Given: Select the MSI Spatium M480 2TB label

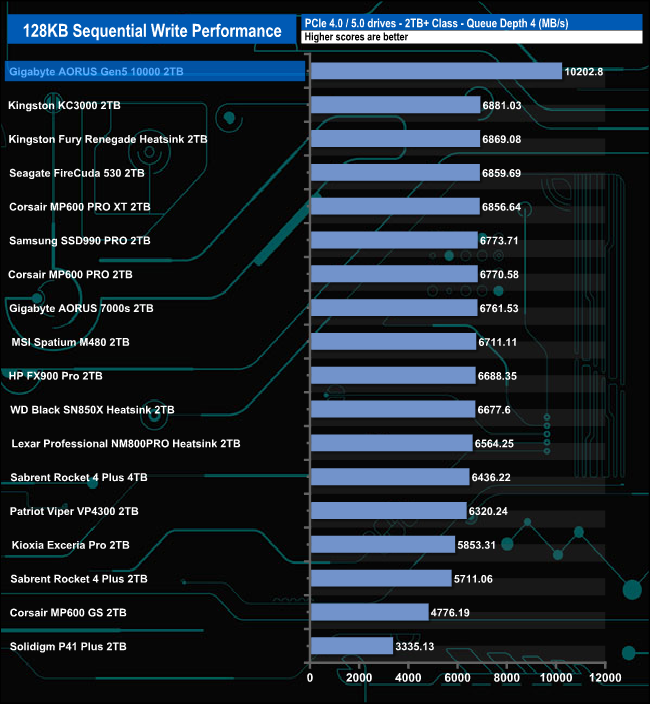Looking at the screenshot, I should [70, 342].
